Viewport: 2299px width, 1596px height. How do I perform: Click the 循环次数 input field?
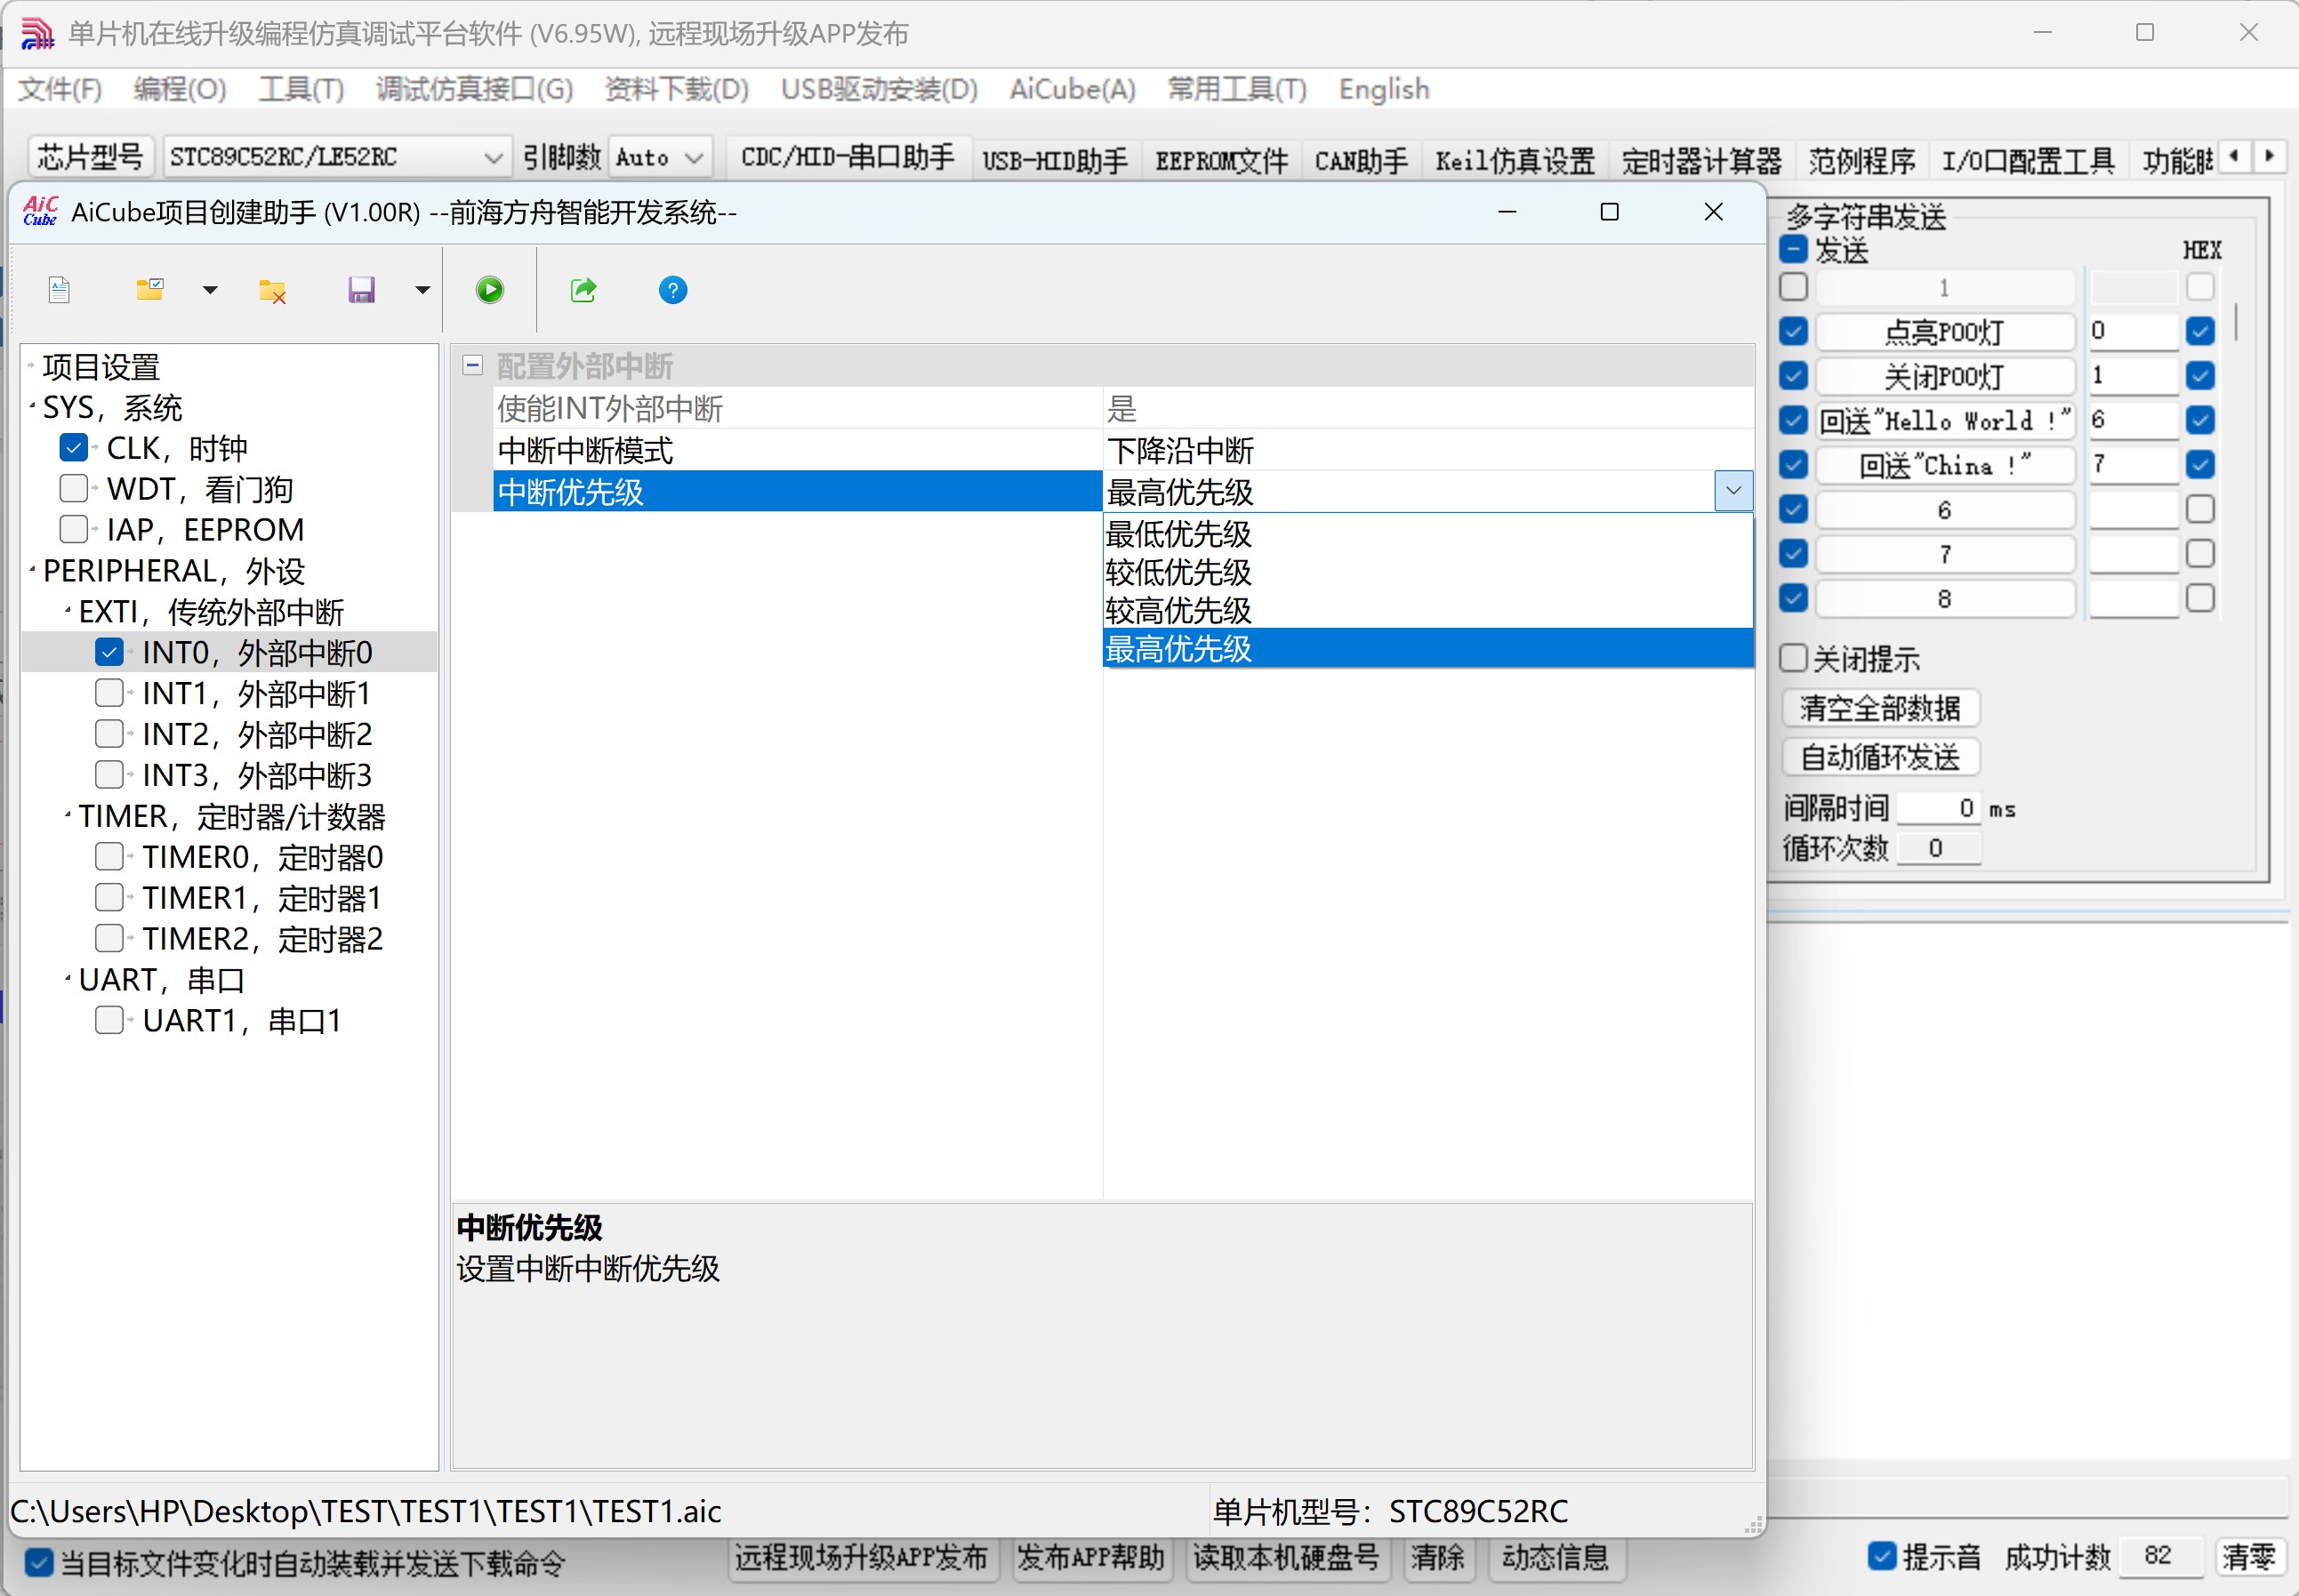tap(1938, 848)
